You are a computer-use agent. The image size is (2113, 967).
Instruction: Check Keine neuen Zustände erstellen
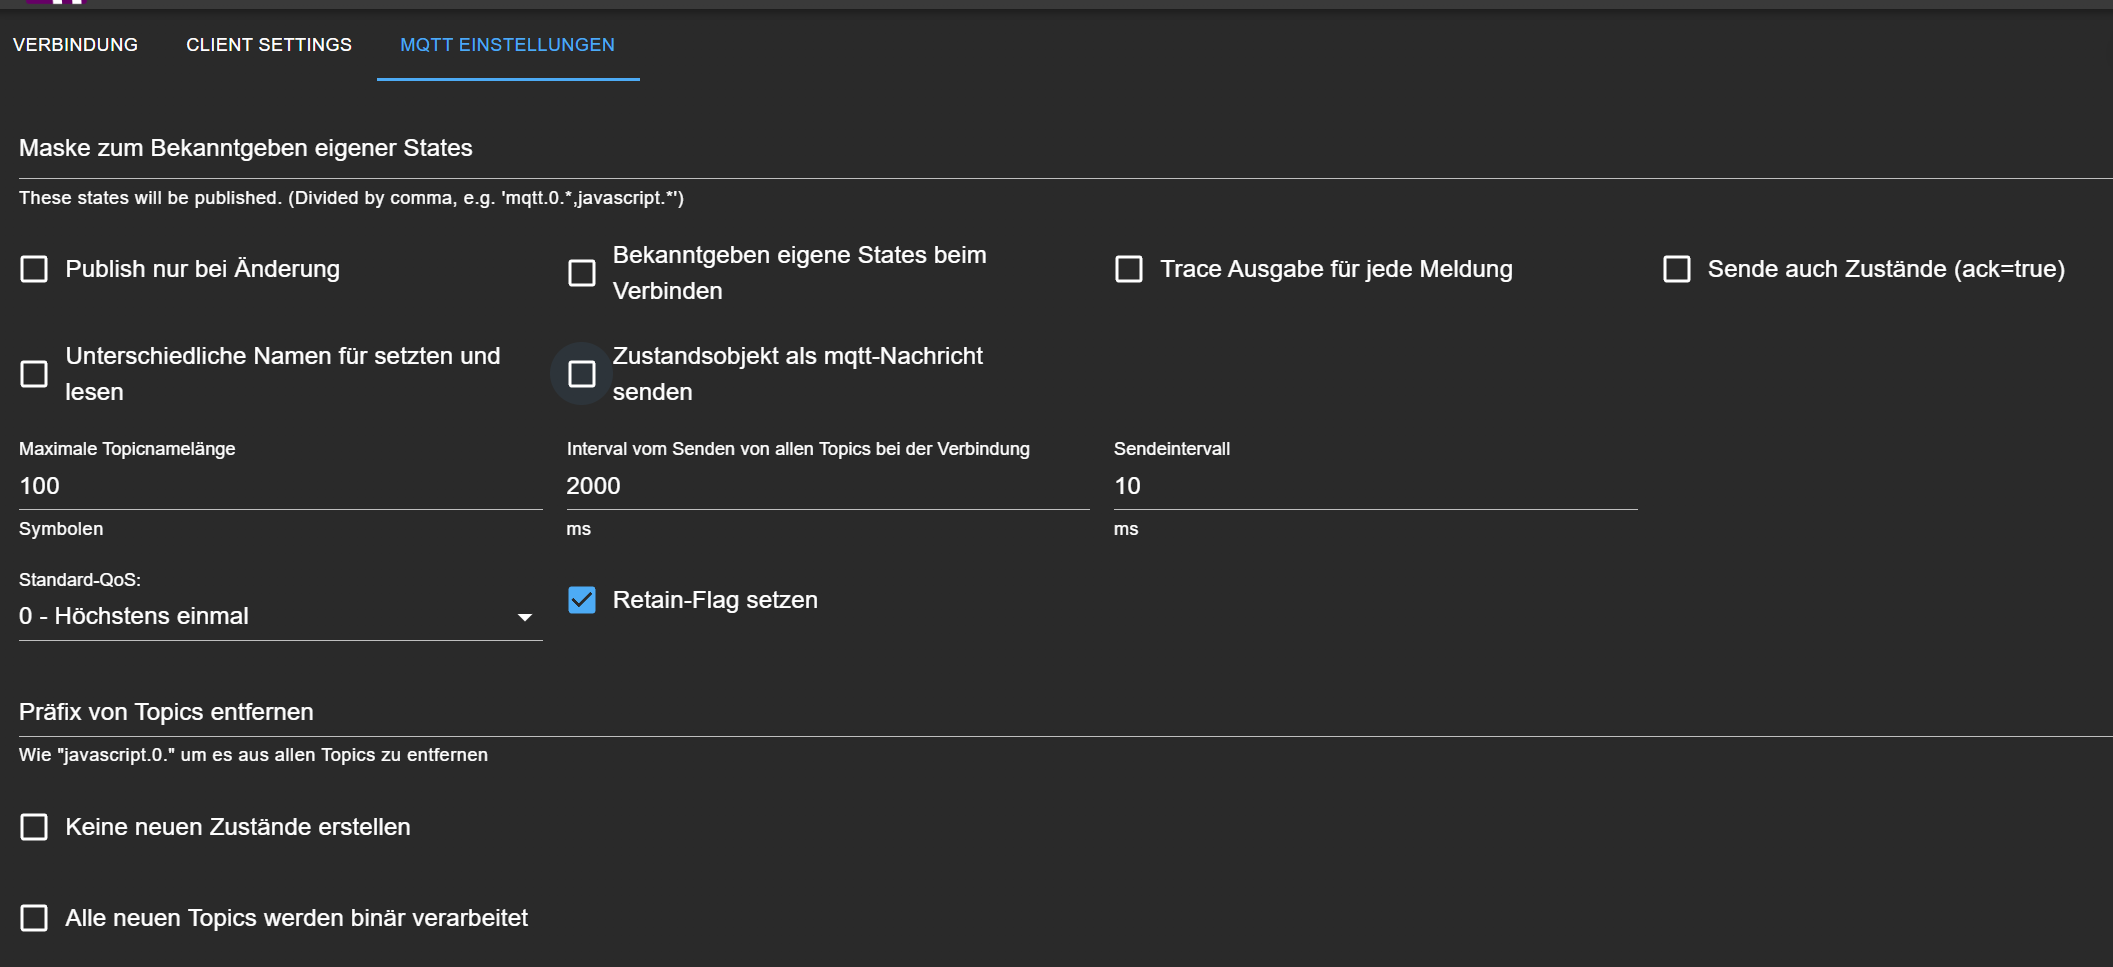point(34,827)
